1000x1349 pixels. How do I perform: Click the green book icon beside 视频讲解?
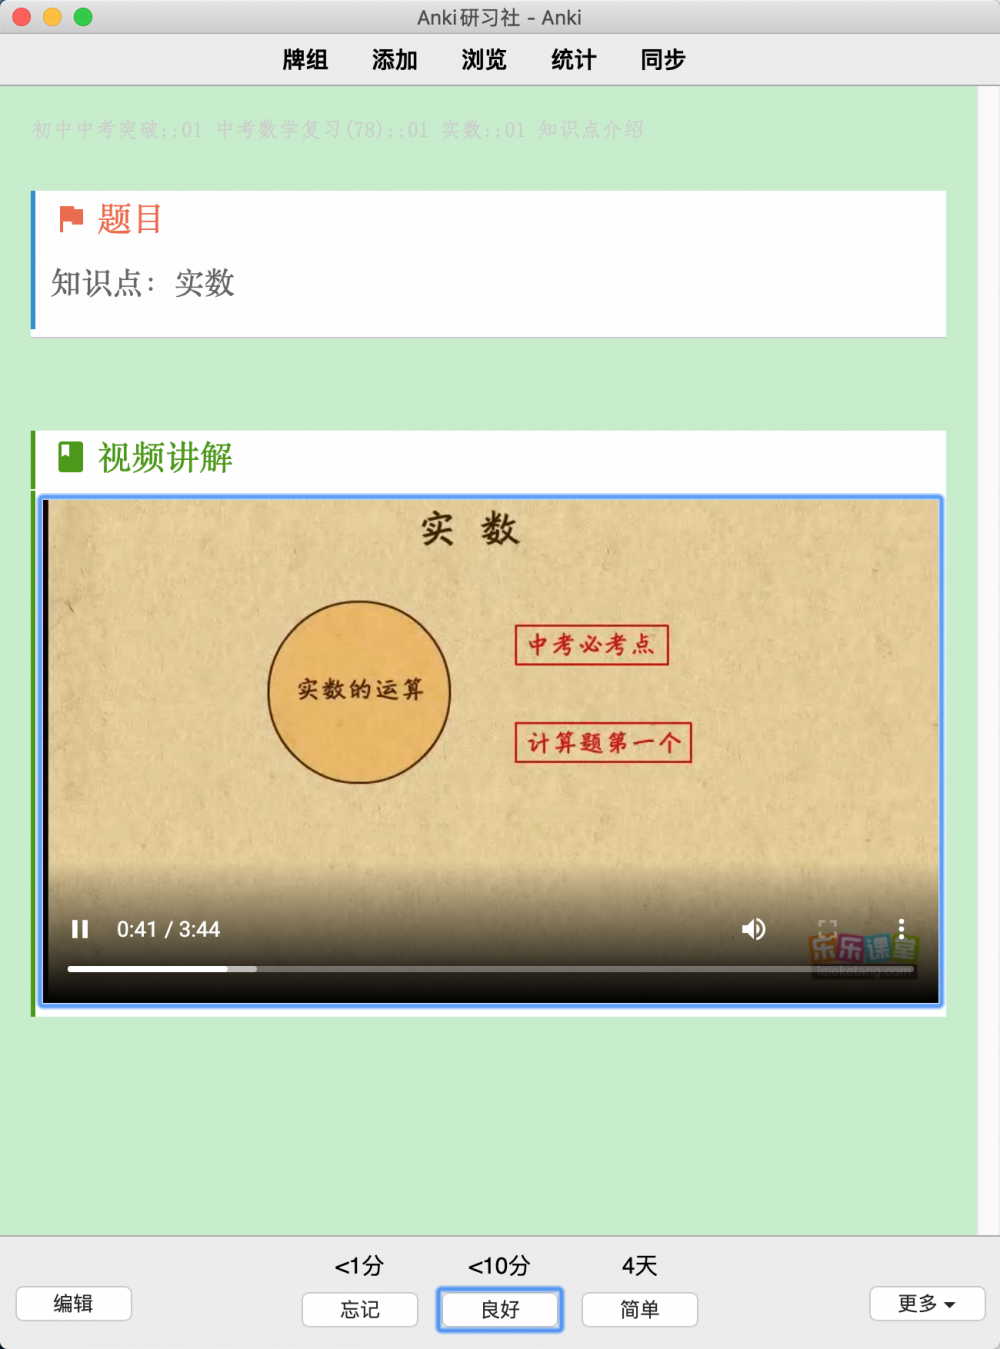tap(70, 457)
